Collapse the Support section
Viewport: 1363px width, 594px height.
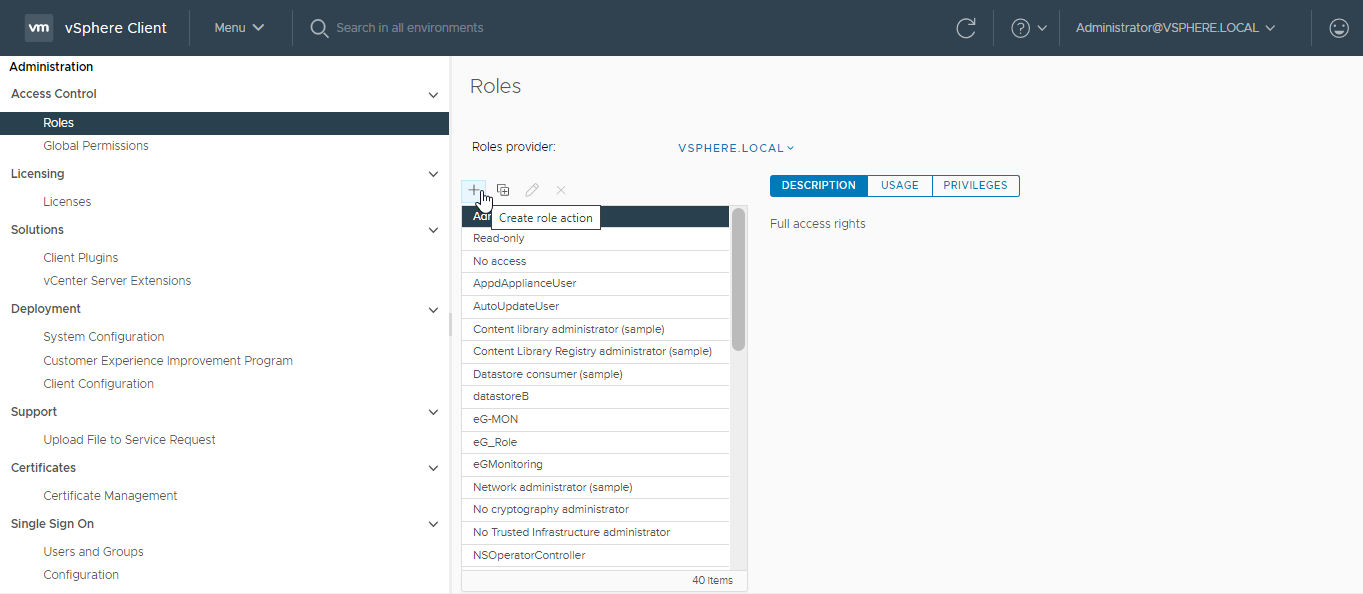433,413
